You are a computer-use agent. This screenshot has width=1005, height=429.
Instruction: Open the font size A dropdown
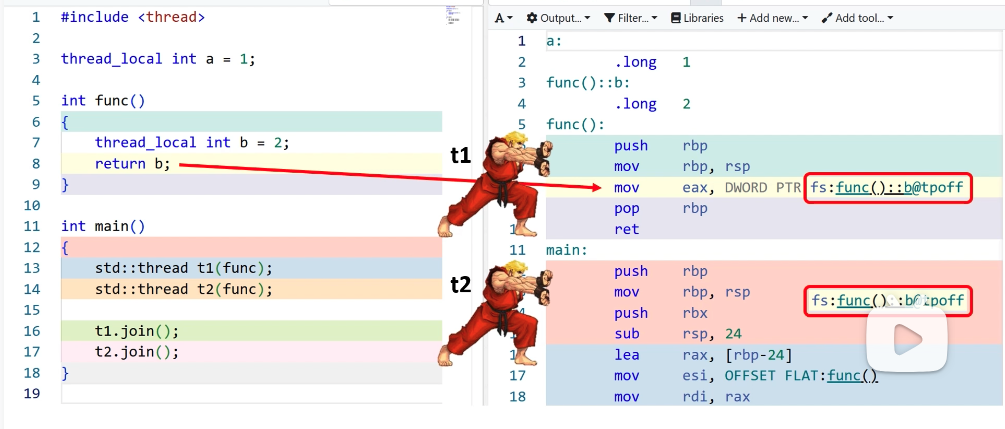[x=504, y=18]
